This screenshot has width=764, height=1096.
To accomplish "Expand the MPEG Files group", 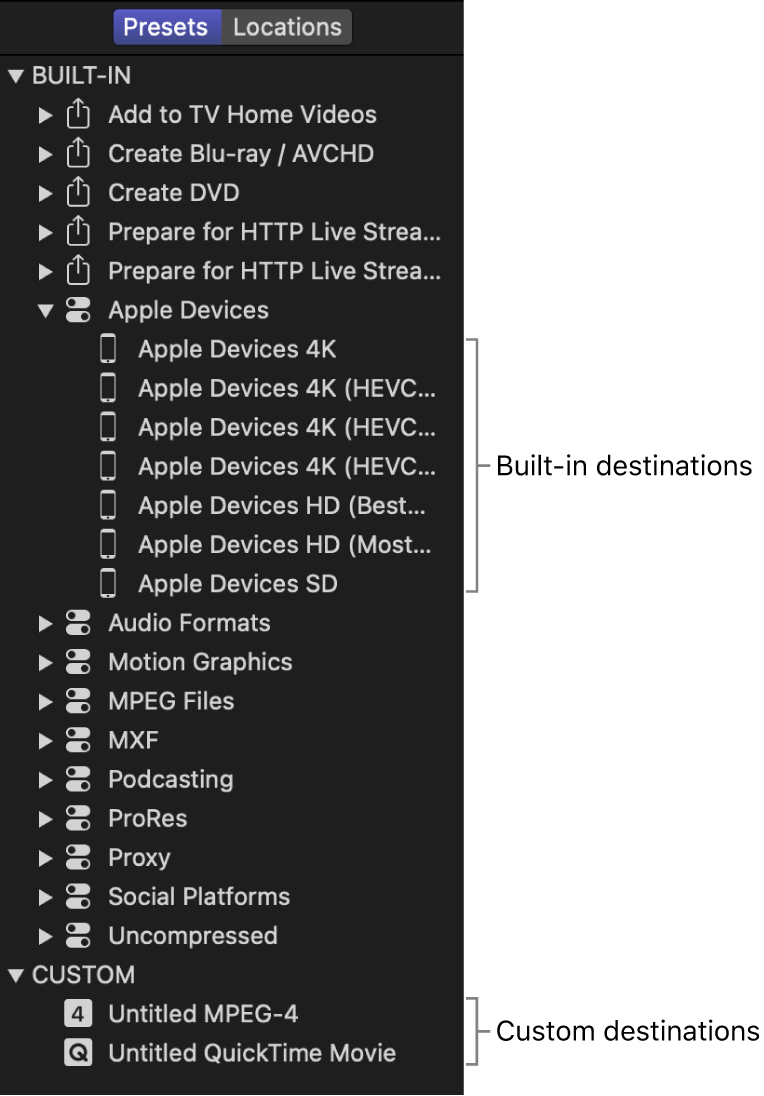I will pos(46,701).
